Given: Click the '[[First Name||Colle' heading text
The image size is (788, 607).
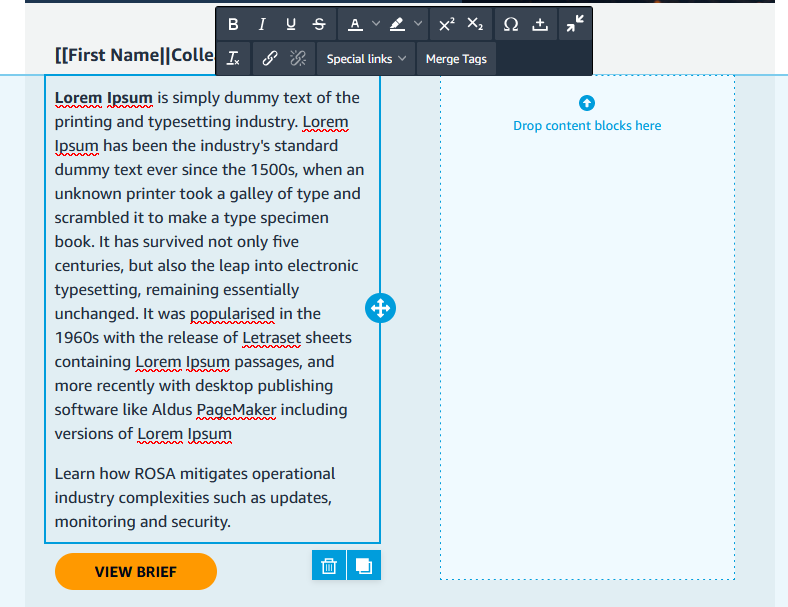Looking at the screenshot, I should [x=135, y=55].
